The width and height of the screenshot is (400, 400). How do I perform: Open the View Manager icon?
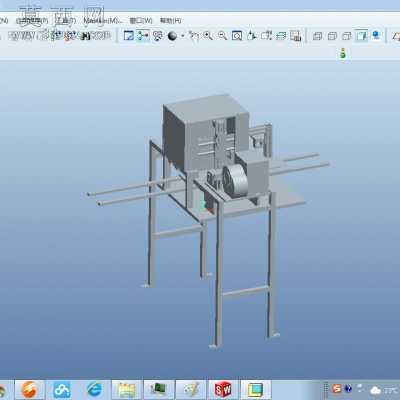(x=295, y=36)
